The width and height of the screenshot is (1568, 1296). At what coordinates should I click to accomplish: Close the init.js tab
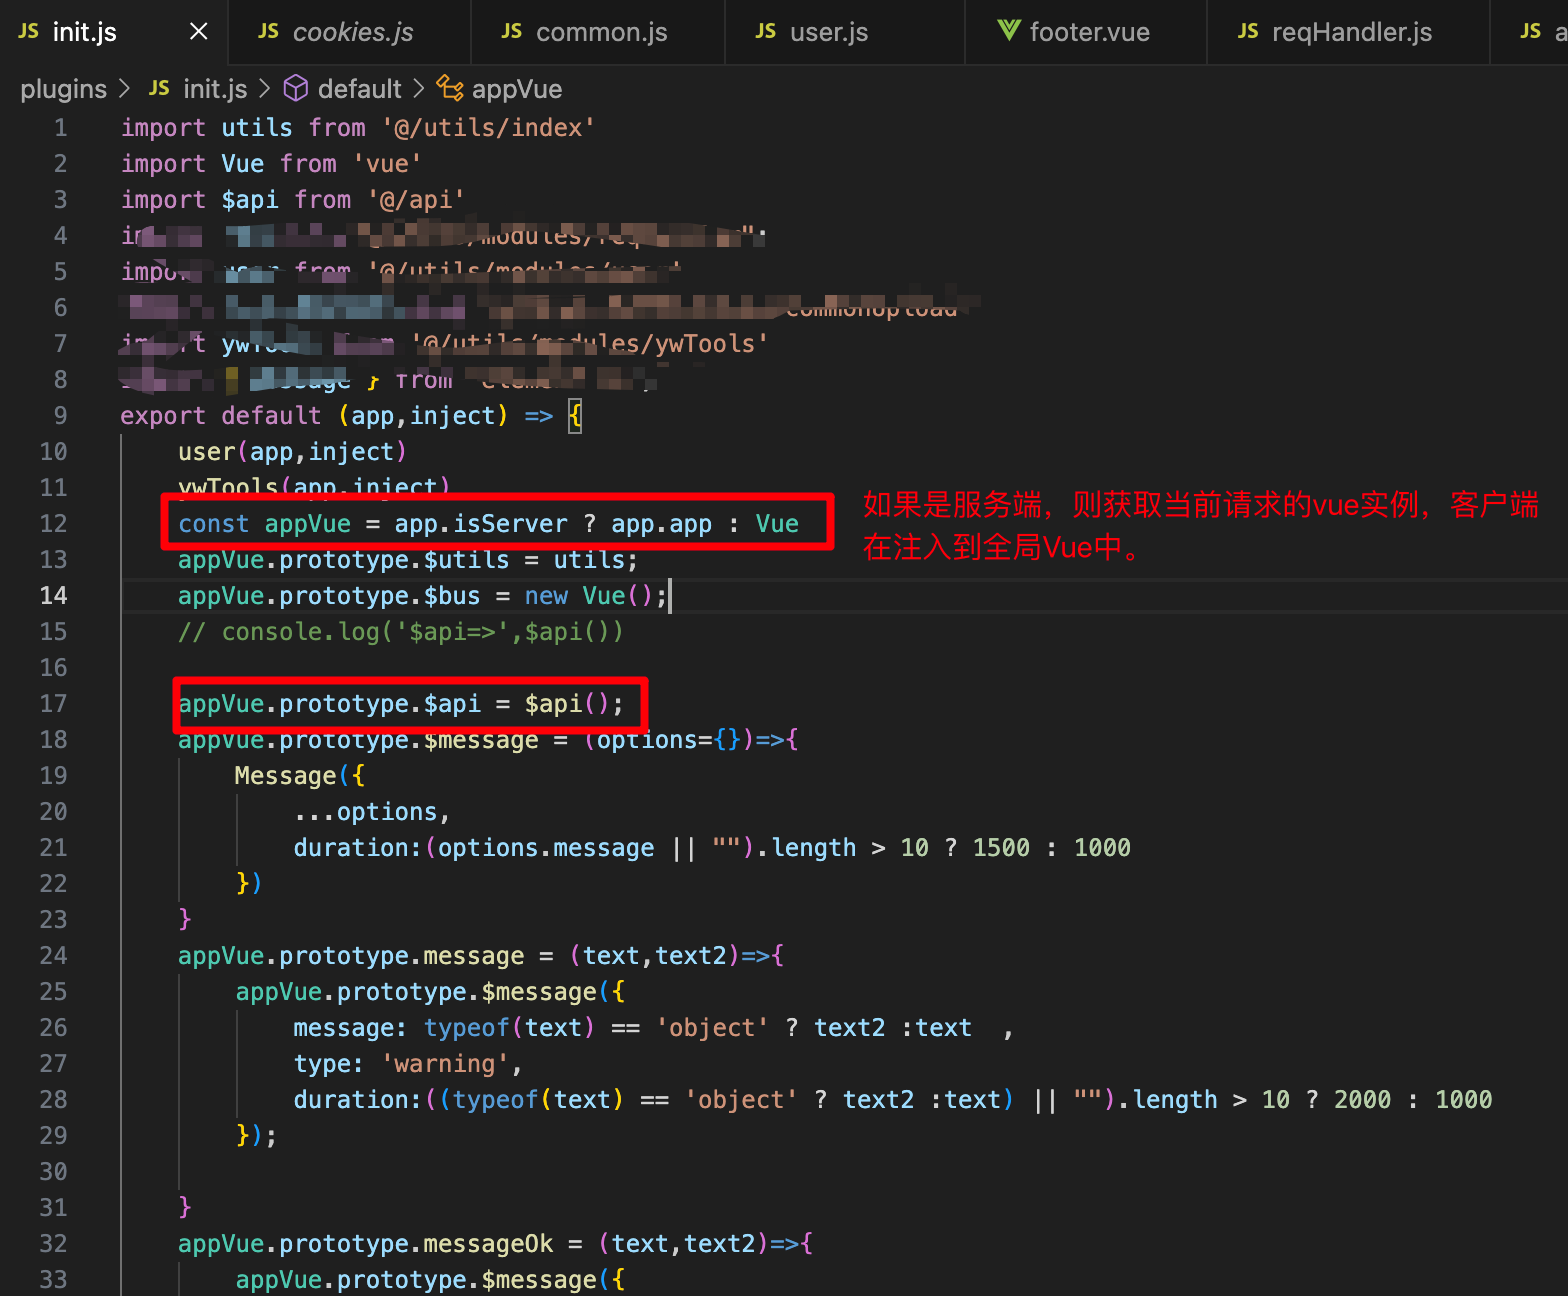coord(199,32)
